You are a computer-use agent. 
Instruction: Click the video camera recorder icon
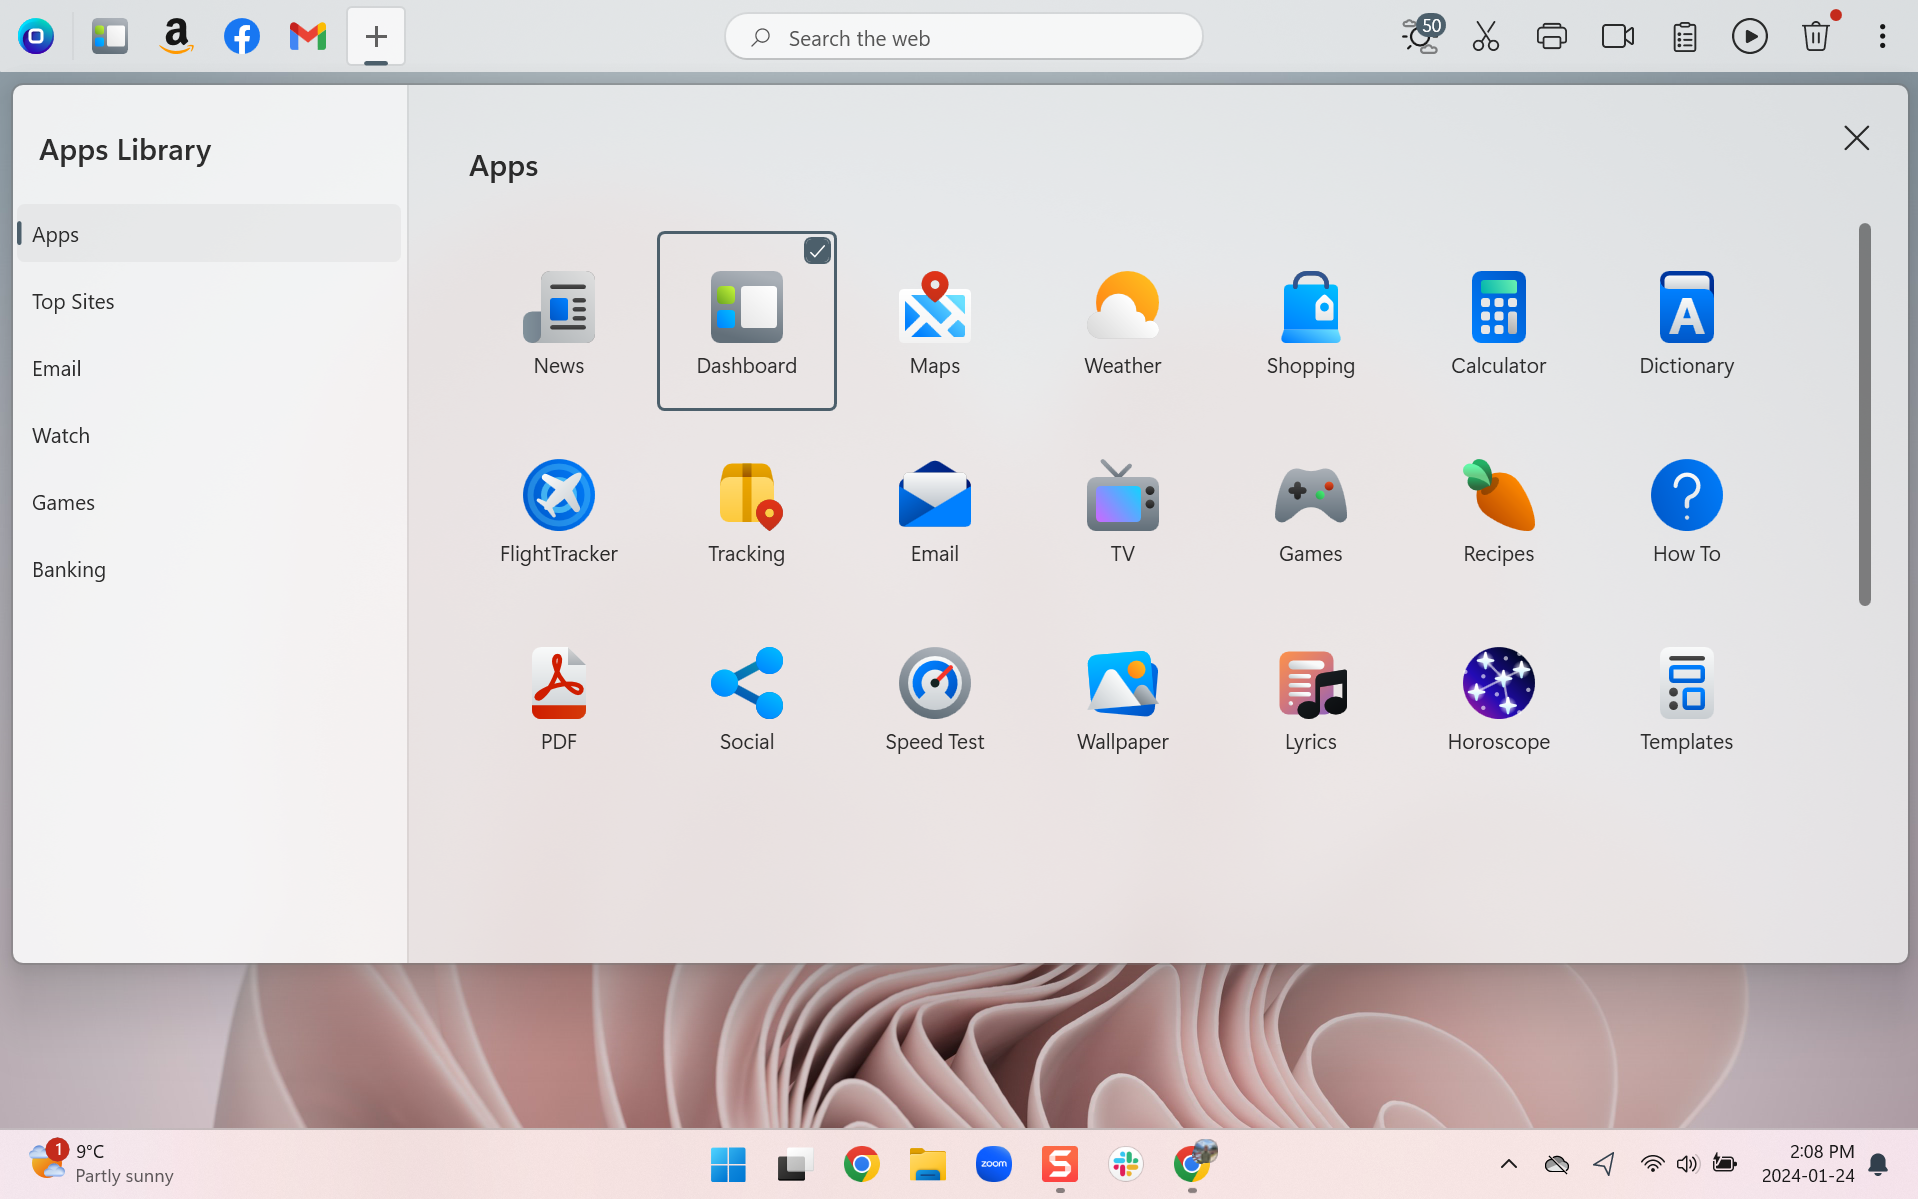pyautogui.click(x=1618, y=37)
